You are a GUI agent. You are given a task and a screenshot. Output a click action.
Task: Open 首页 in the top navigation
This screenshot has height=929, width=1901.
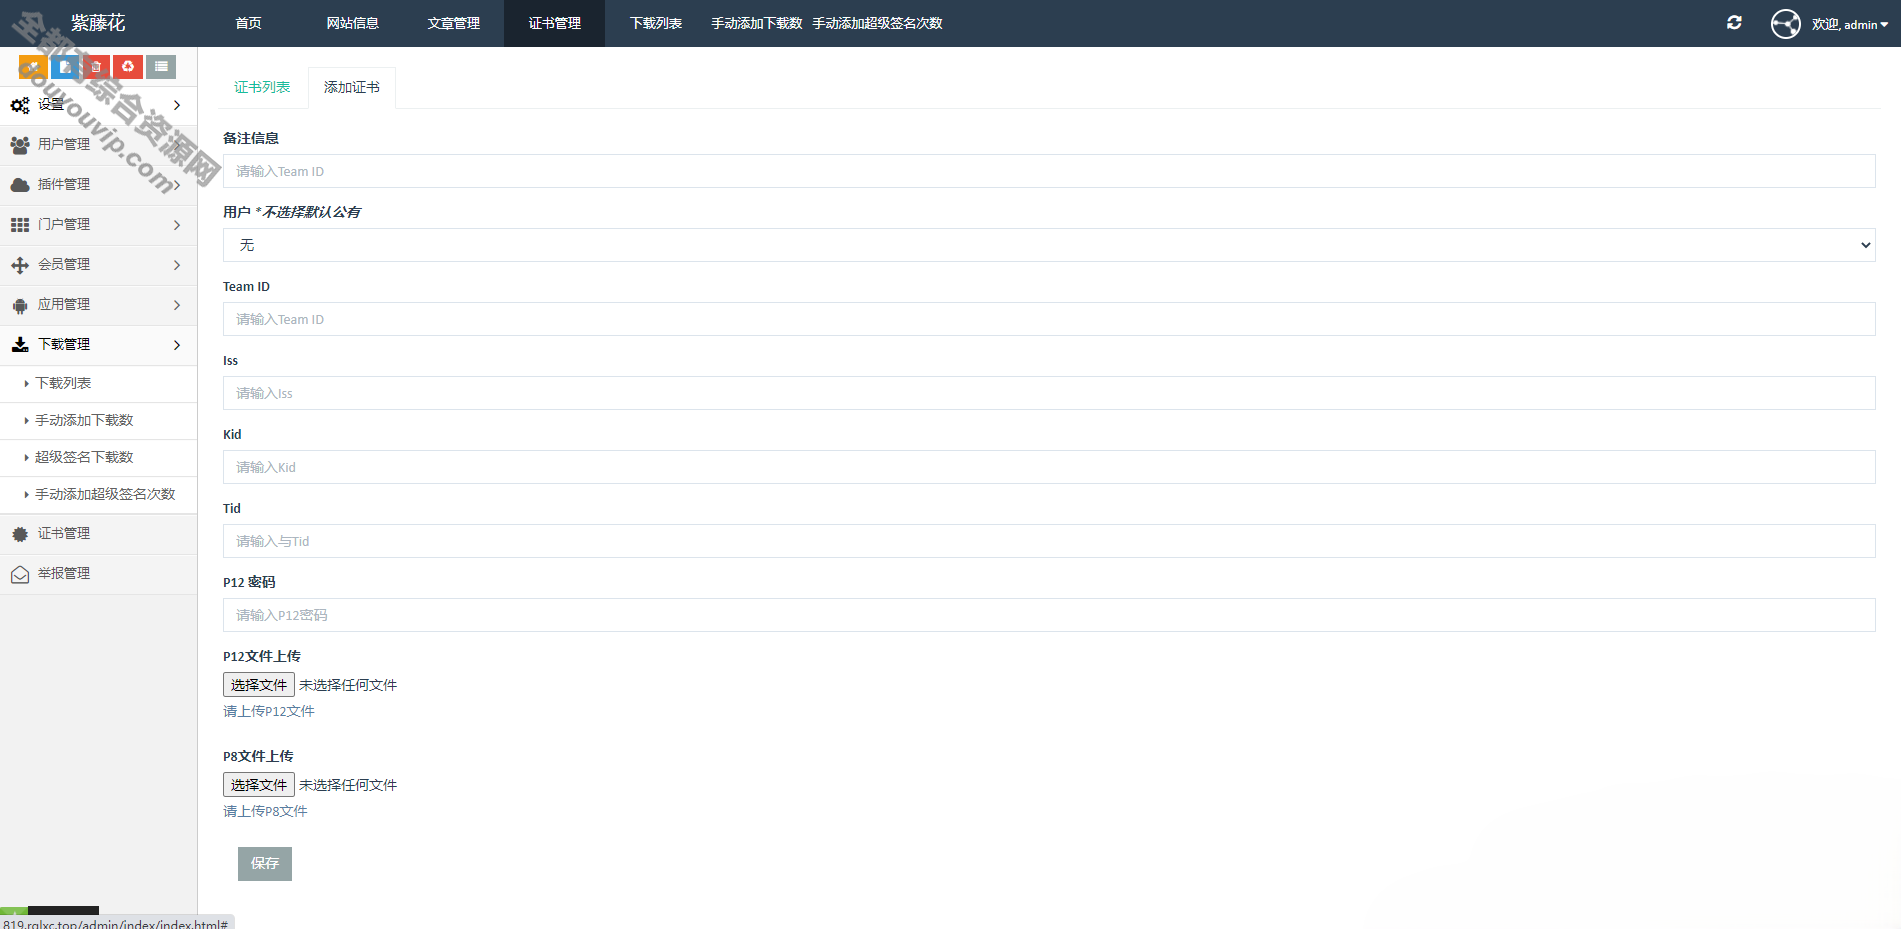(x=248, y=23)
